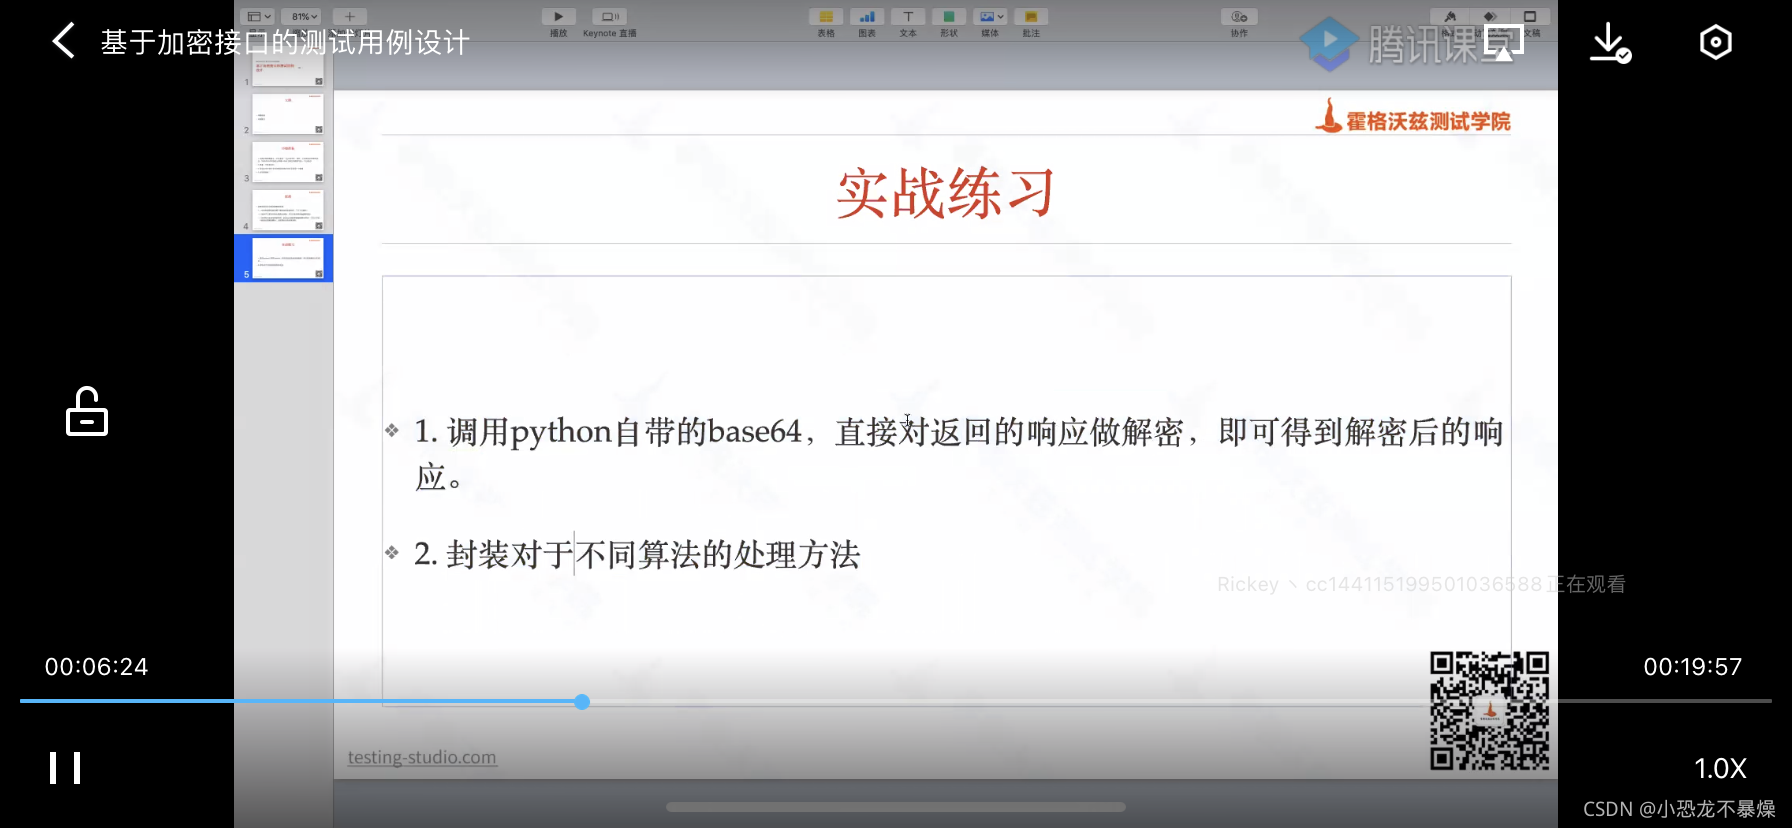Click the horizontal scrollbar under the slide
Viewport: 1792px width, 828px height.
[x=896, y=807]
